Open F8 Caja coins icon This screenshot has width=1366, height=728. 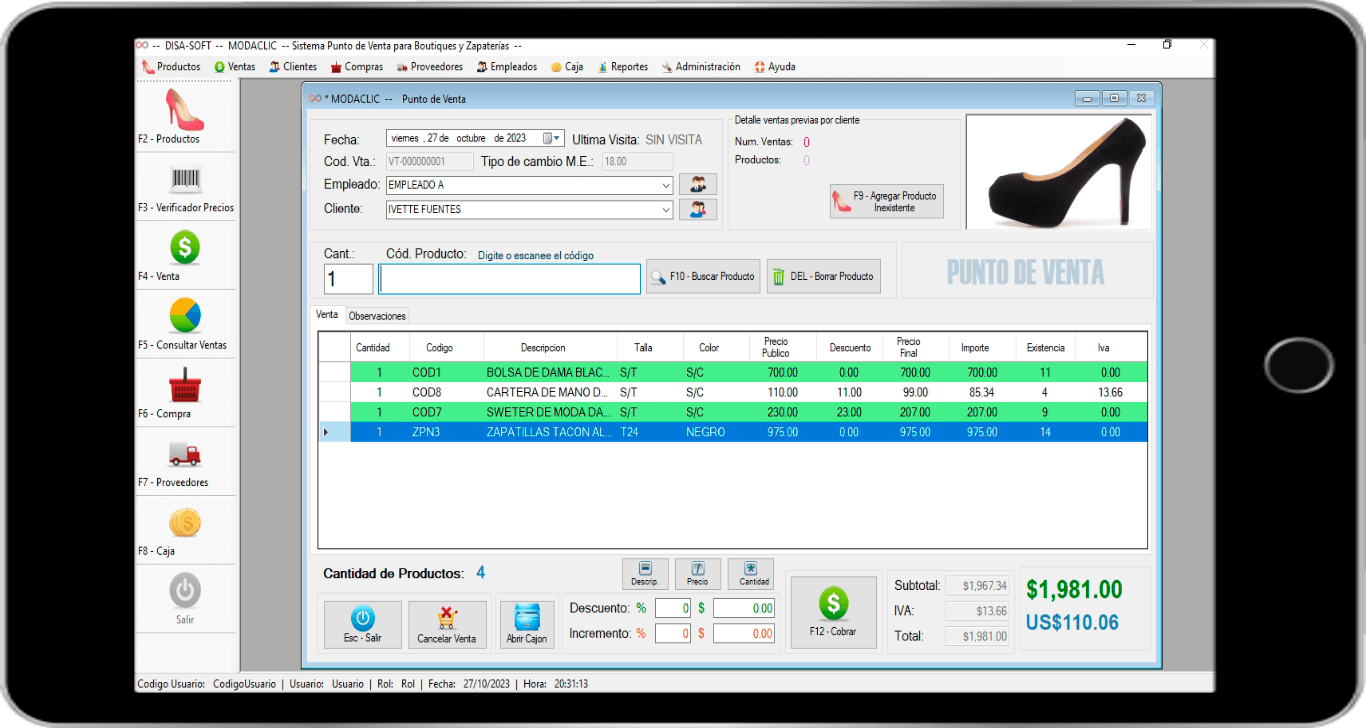pyautogui.click(x=185, y=522)
